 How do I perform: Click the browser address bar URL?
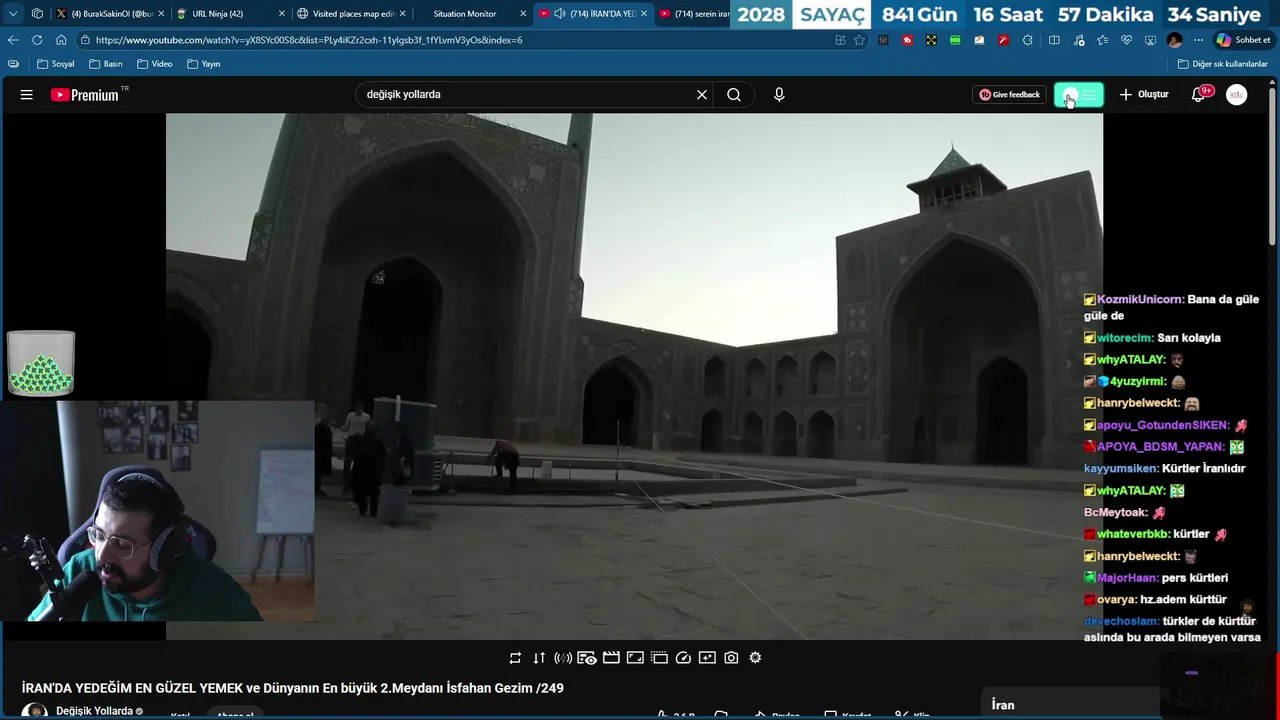309,40
